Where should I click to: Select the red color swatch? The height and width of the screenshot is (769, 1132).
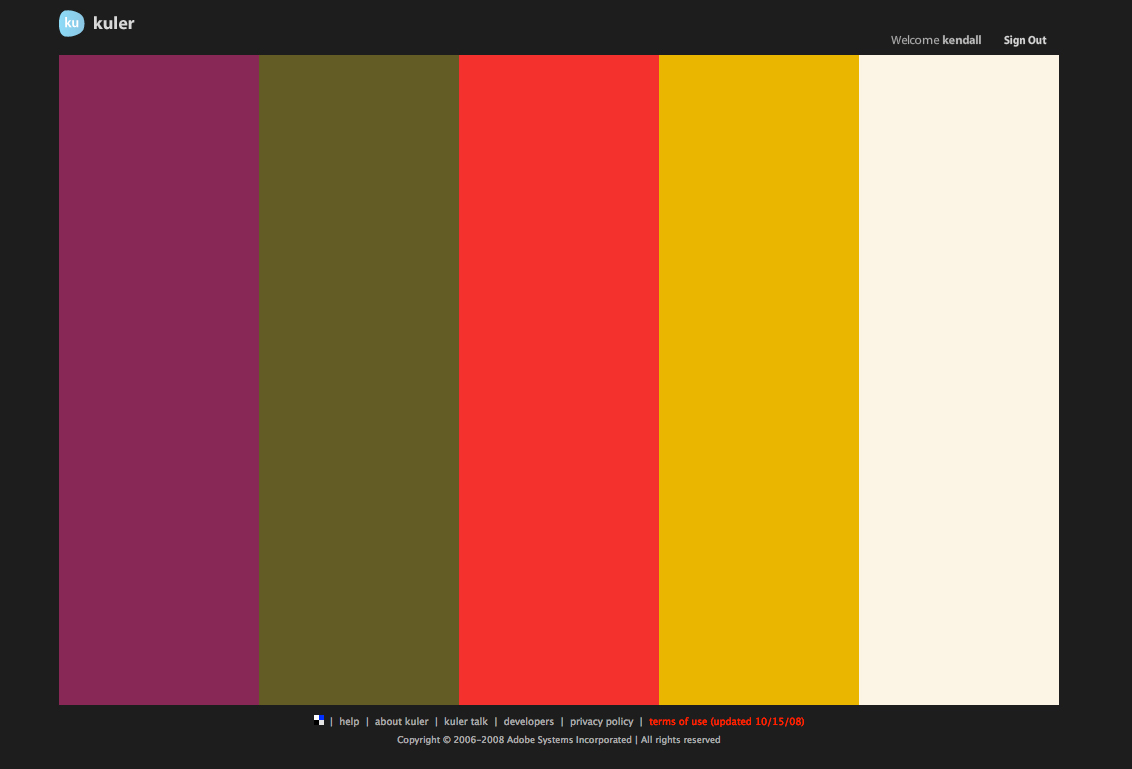[x=559, y=380]
